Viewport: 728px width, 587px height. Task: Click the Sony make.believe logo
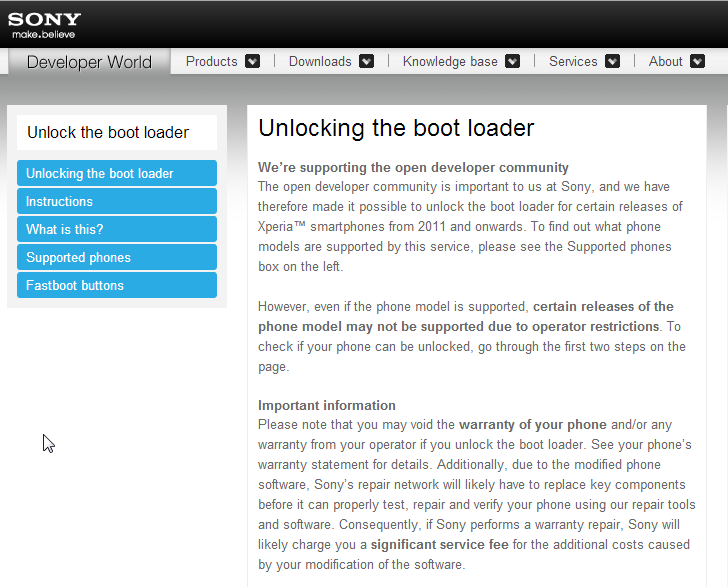[x=44, y=25]
